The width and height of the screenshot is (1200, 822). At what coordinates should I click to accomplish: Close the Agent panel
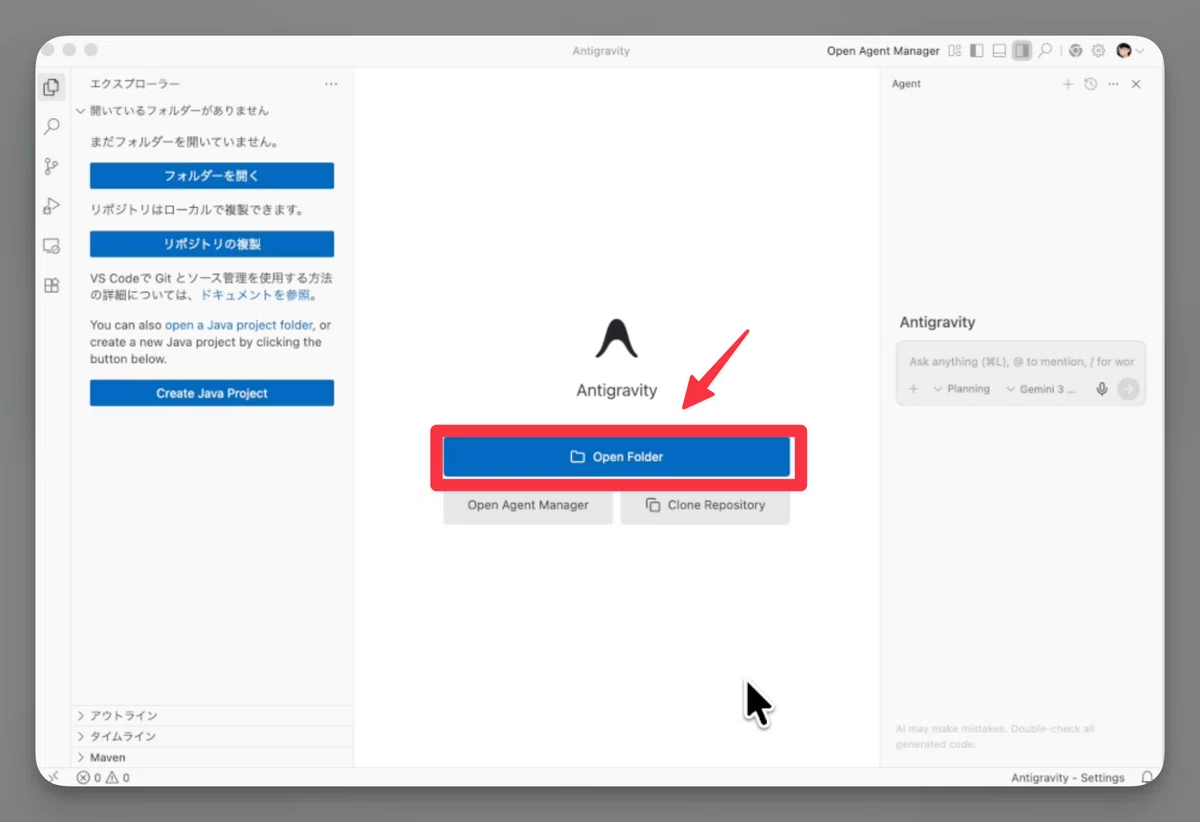tap(1136, 84)
